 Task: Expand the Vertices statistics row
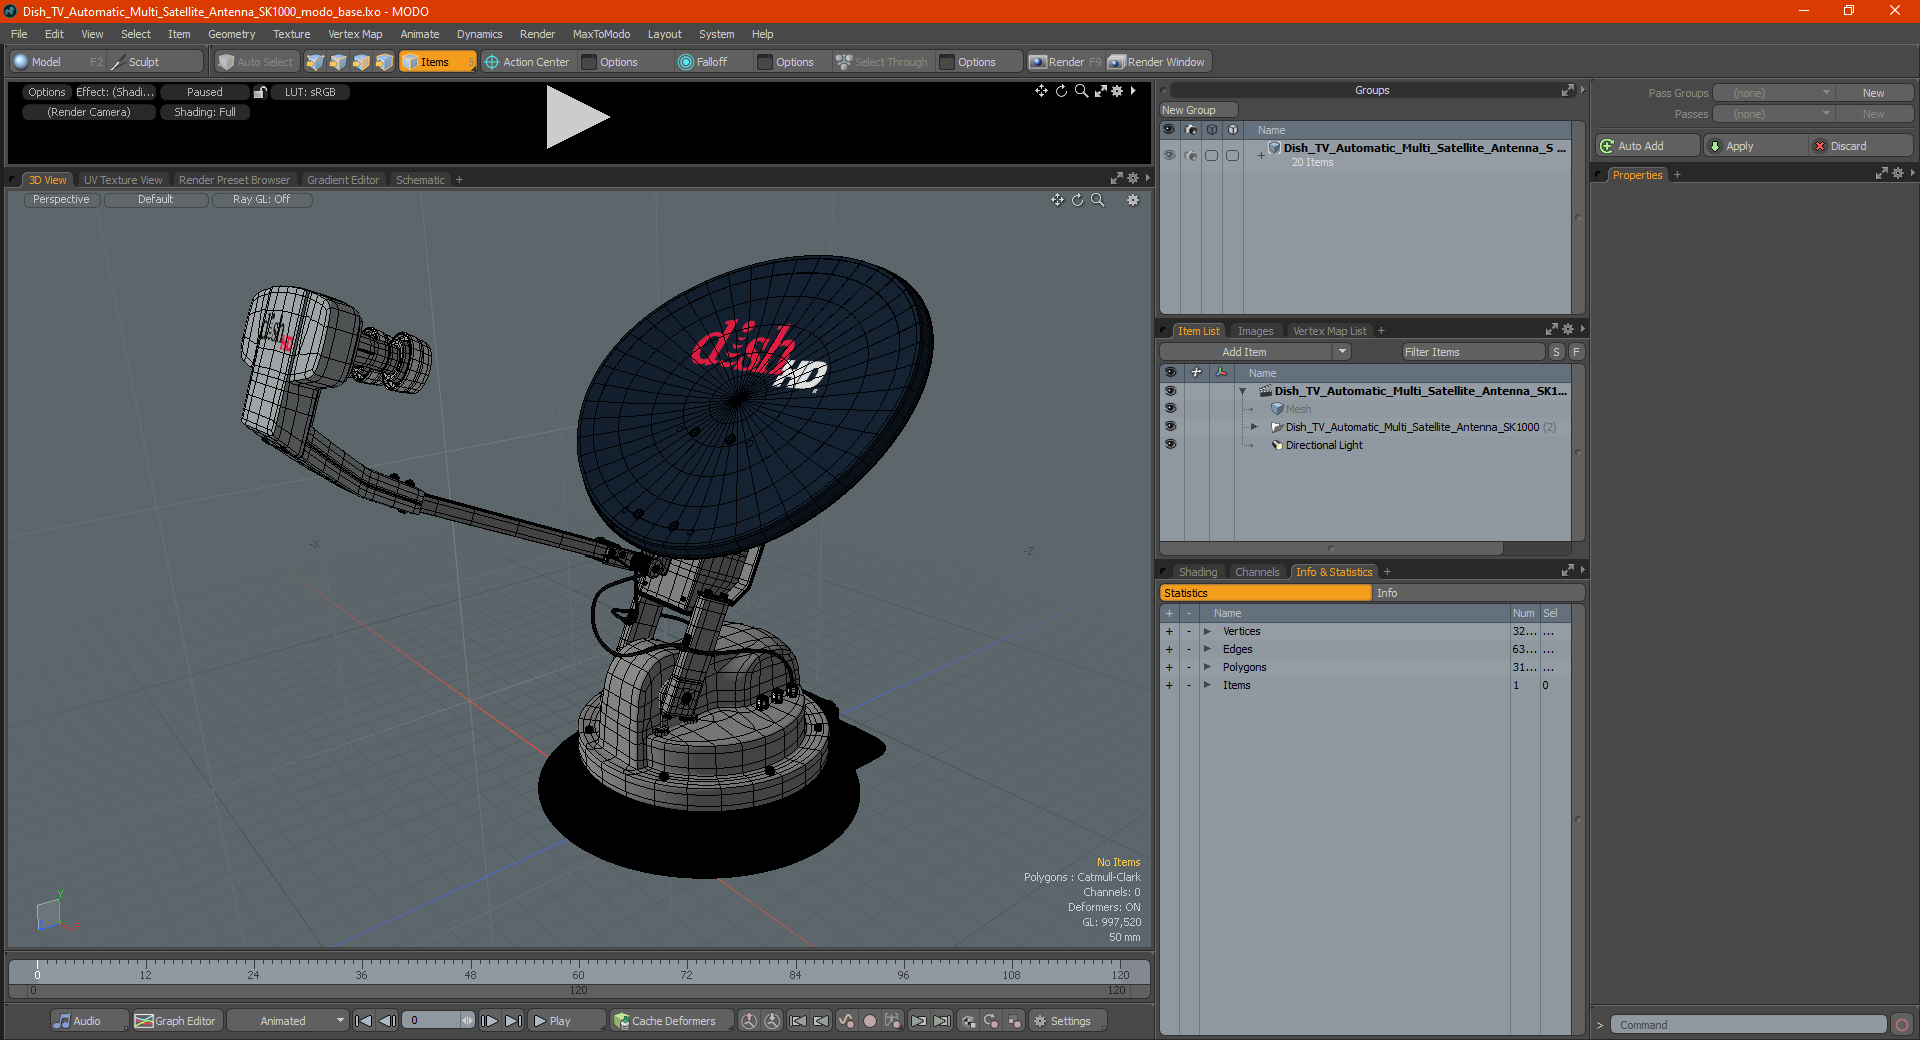pyautogui.click(x=1208, y=632)
